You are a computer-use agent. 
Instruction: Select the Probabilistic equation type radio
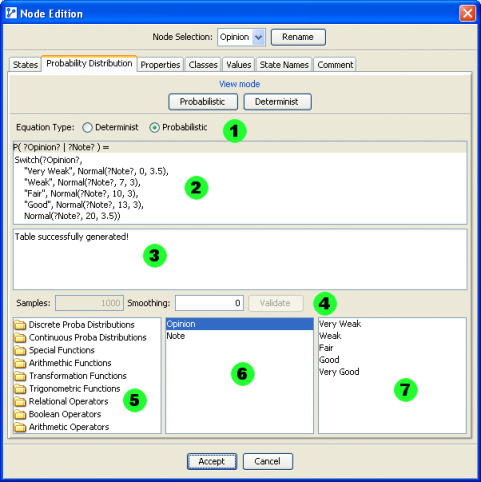tap(154, 127)
